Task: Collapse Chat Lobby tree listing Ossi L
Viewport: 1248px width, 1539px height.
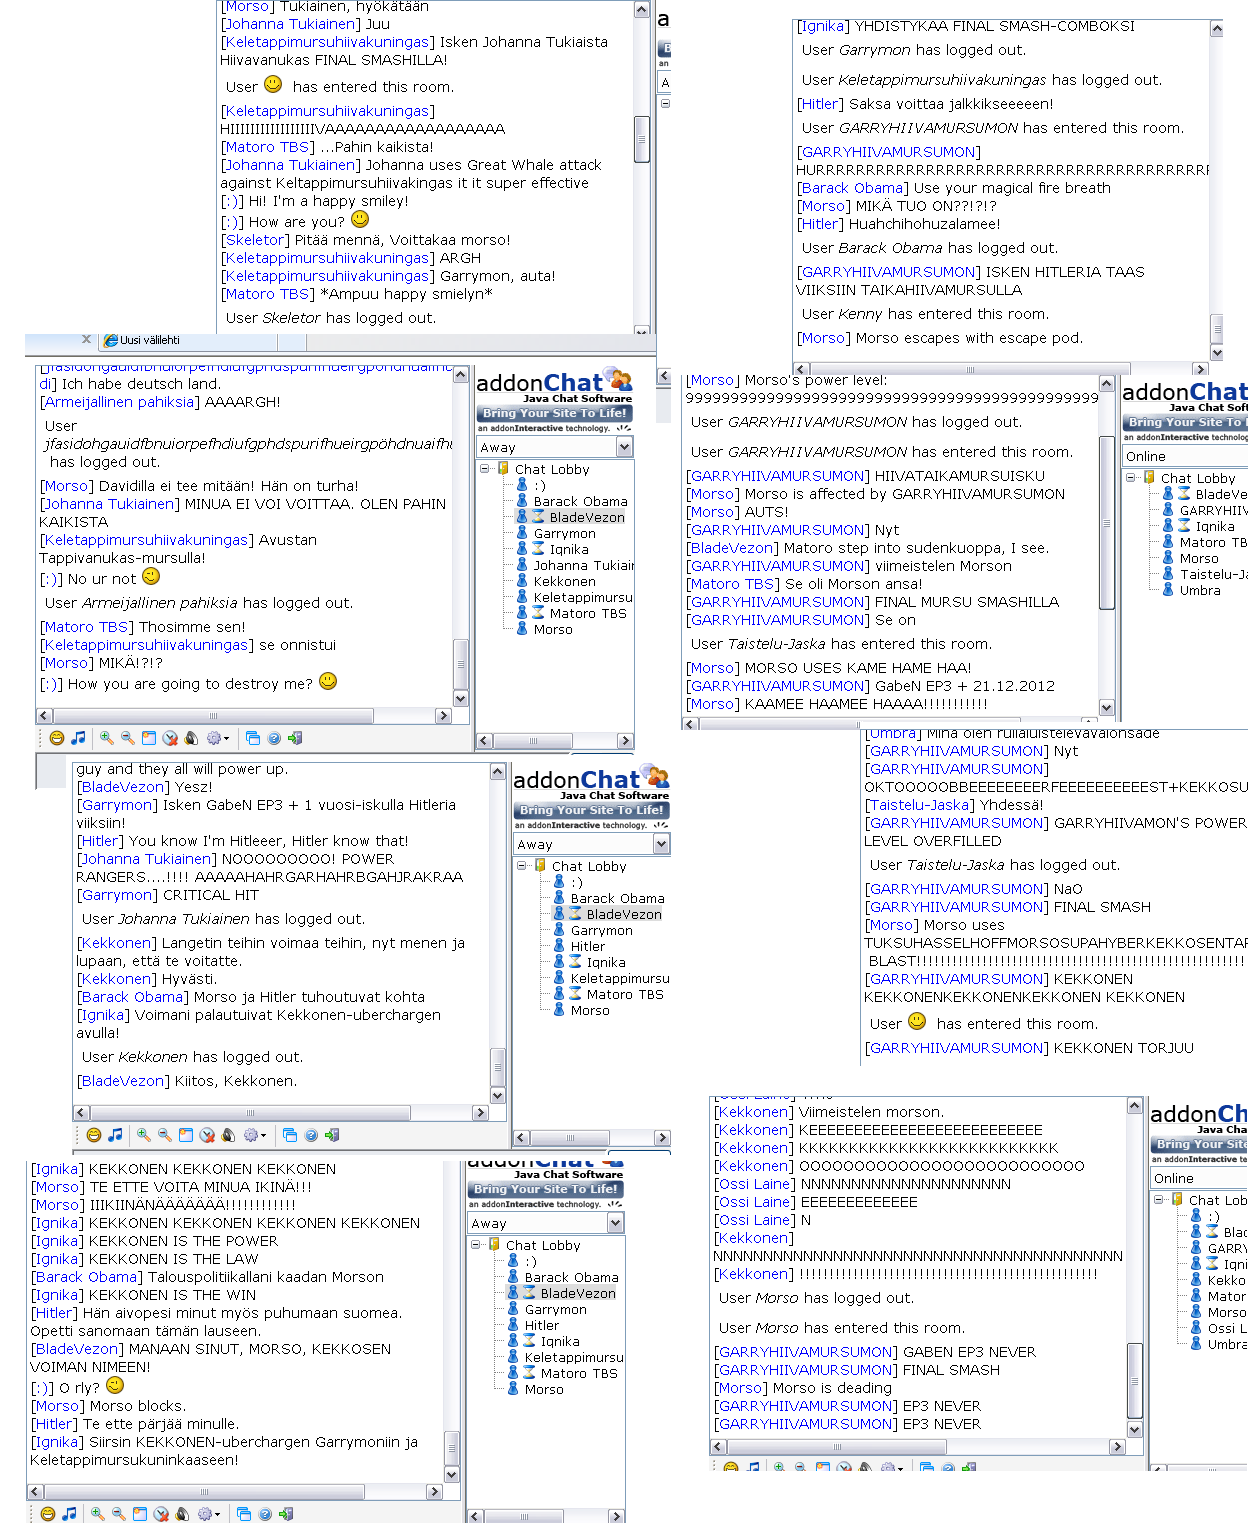Action: (x=1159, y=1200)
